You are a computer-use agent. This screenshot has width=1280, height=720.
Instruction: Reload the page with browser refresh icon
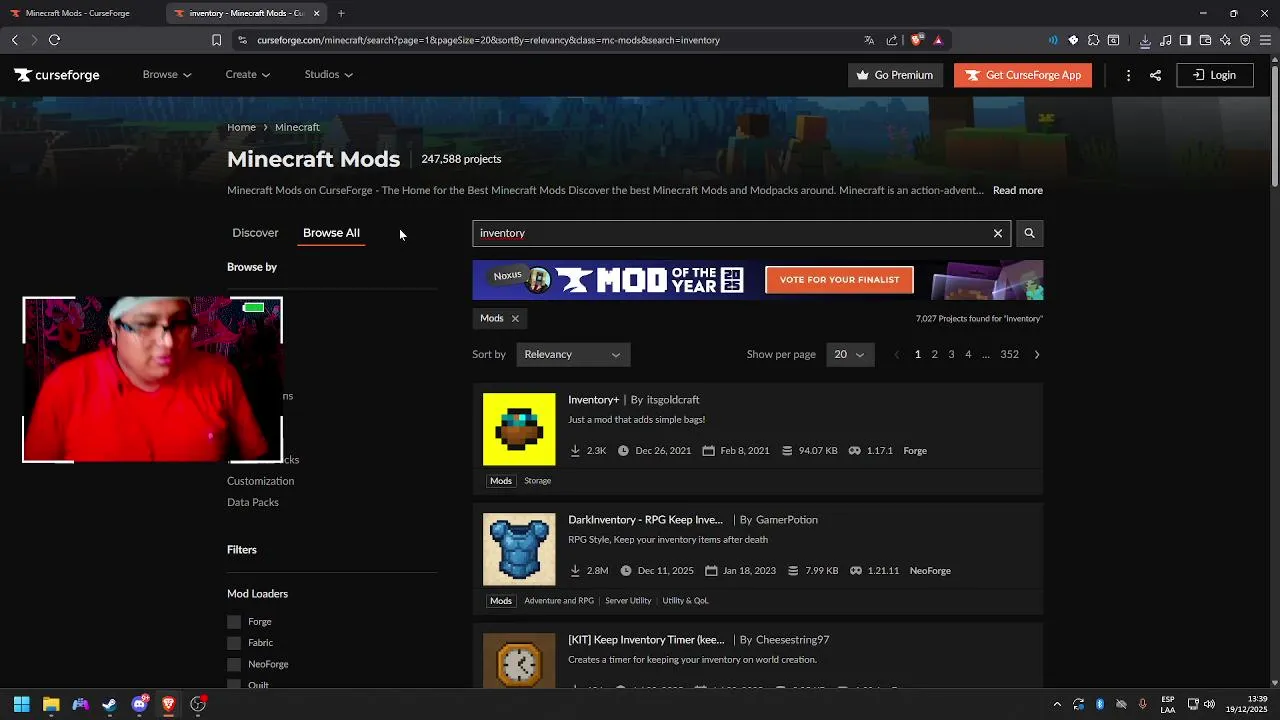point(54,40)
